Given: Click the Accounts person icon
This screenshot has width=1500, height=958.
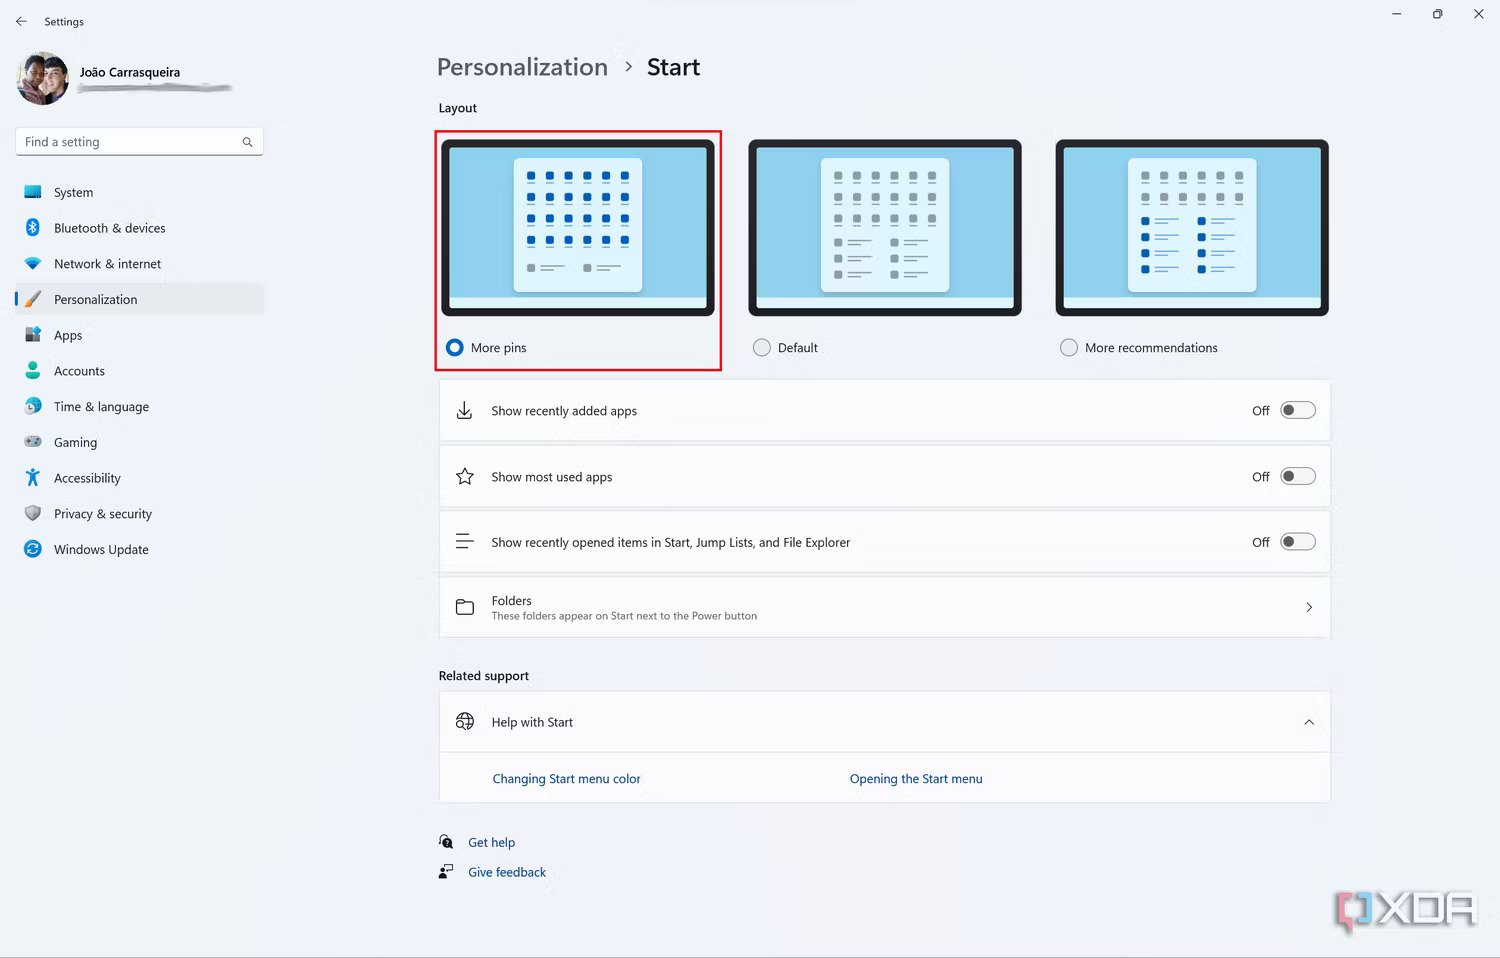Looking at the screenshot, I should point(33,371).
